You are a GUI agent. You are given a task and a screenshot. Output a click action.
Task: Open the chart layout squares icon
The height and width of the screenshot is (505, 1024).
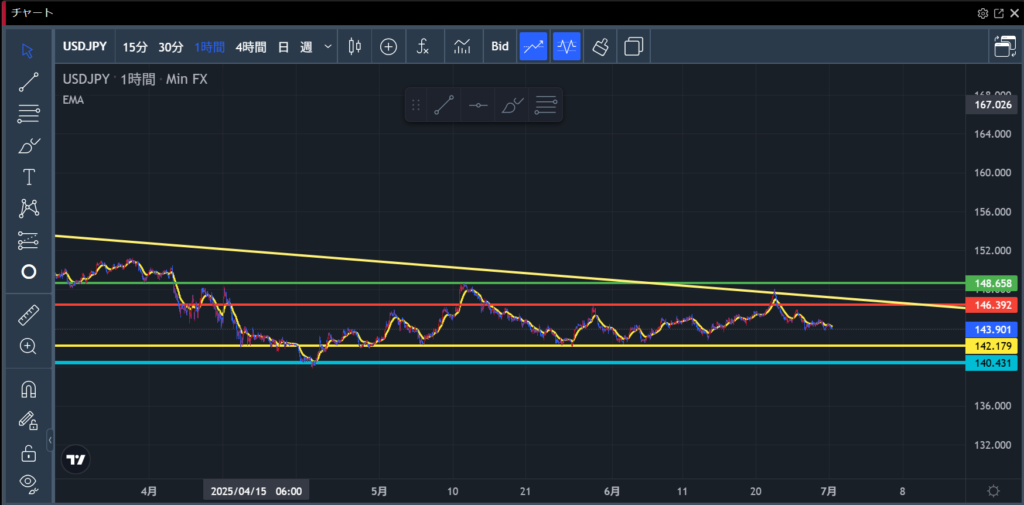pyautogui.click(x=633, y=46)
